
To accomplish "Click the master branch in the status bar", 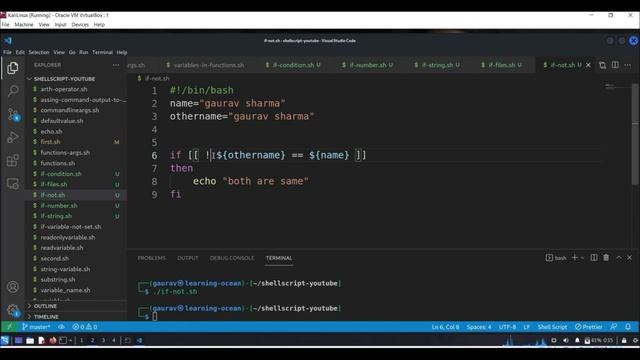I will tap(36, 327).
